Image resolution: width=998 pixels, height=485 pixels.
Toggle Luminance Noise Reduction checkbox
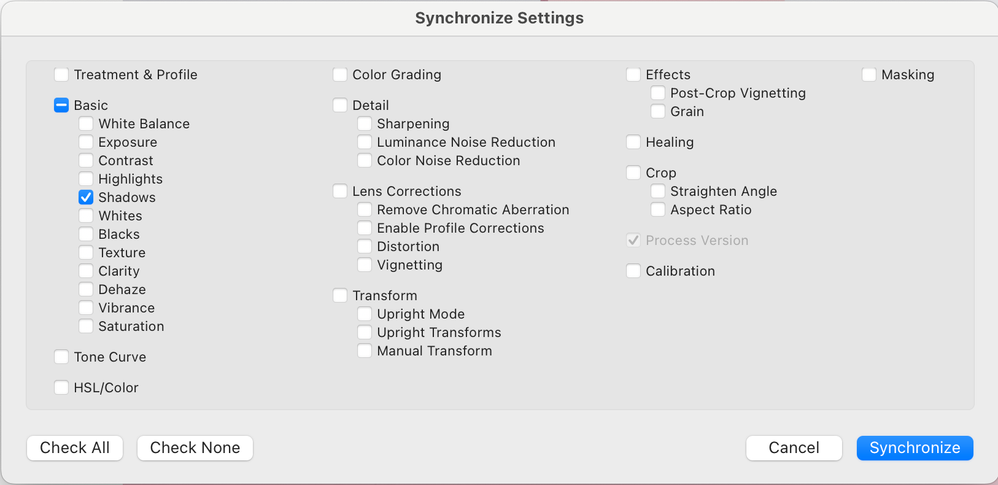(x=365, y=142)
